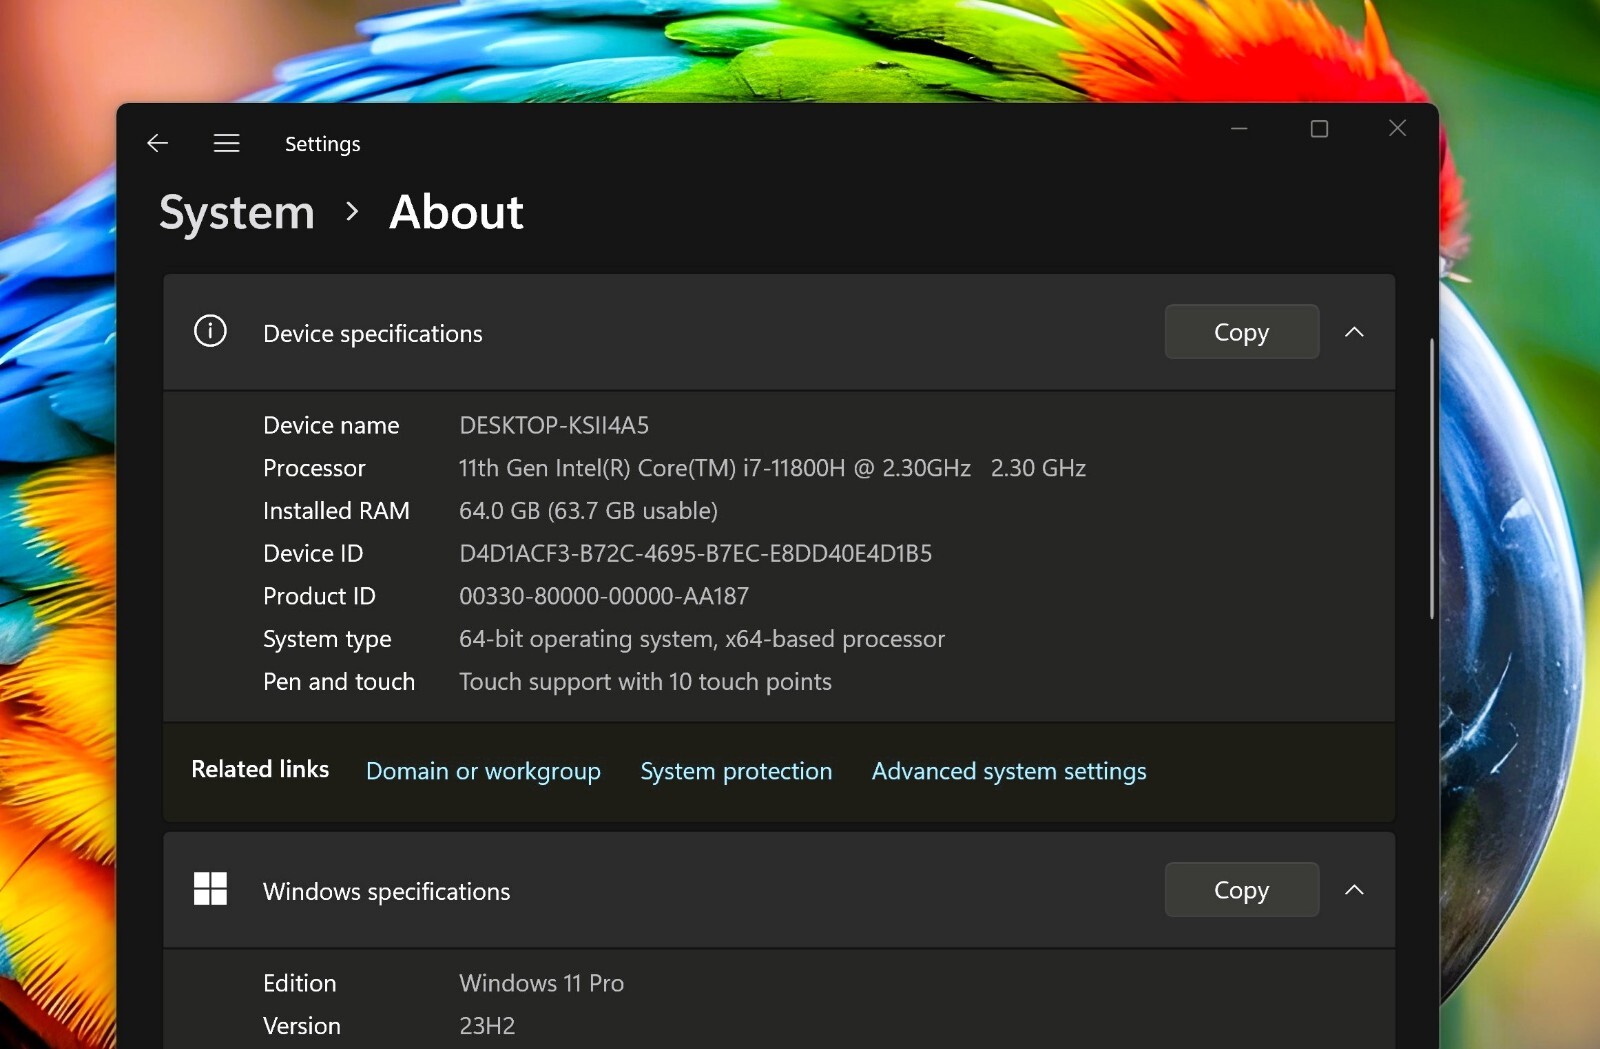
Task: Click the vertical scrollbar thumb
Action: point(1431,478)
